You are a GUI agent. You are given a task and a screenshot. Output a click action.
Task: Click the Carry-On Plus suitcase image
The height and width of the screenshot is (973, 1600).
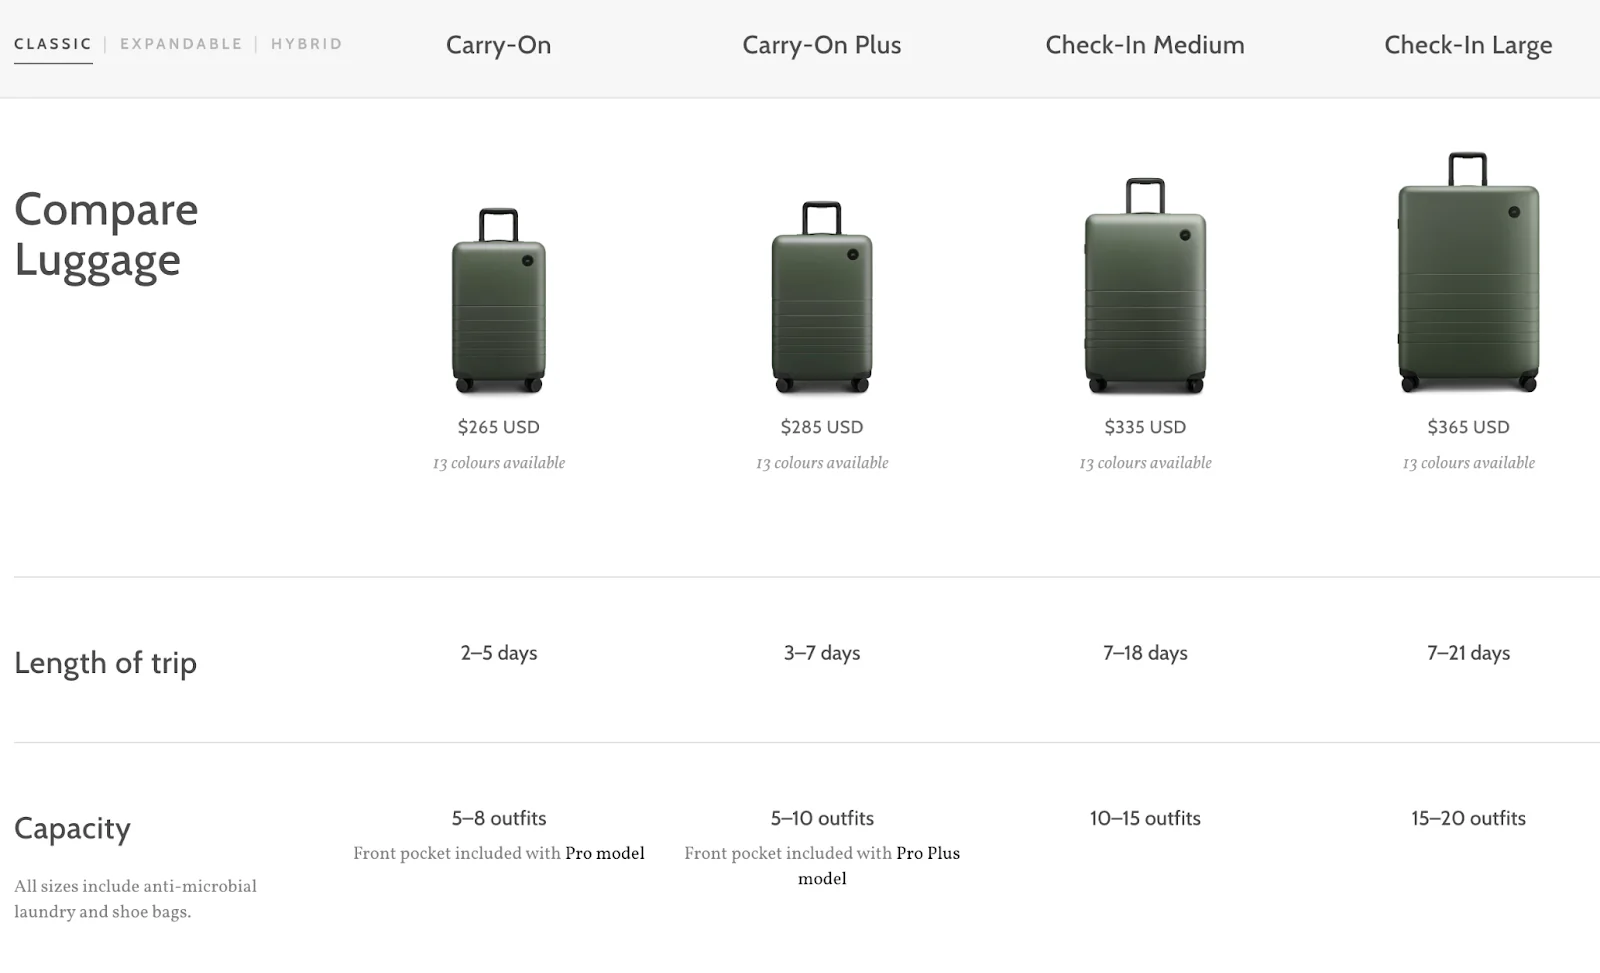pyautogui.click(x=821, y=300)
